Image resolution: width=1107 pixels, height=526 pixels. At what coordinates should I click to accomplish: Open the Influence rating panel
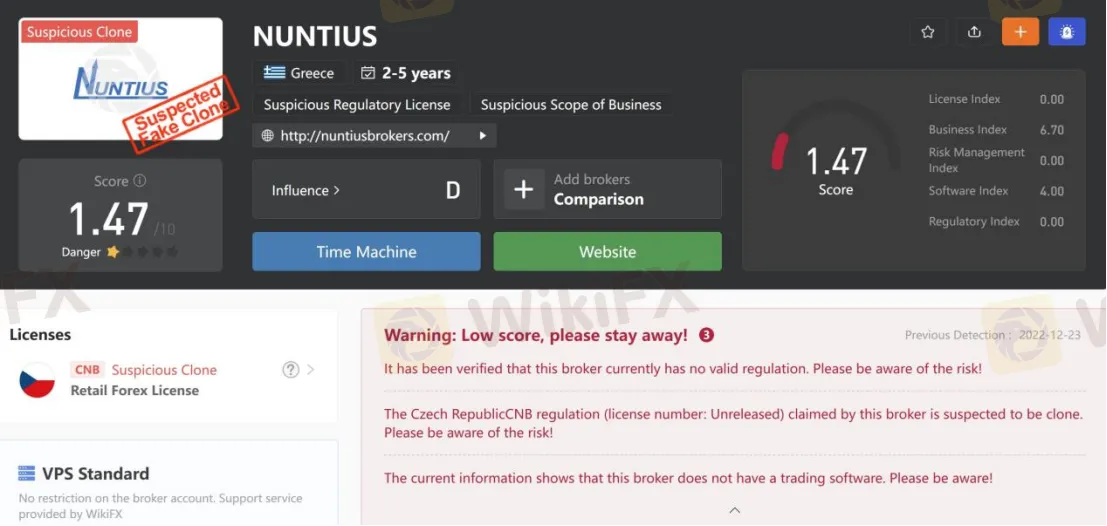pos(366,190)
